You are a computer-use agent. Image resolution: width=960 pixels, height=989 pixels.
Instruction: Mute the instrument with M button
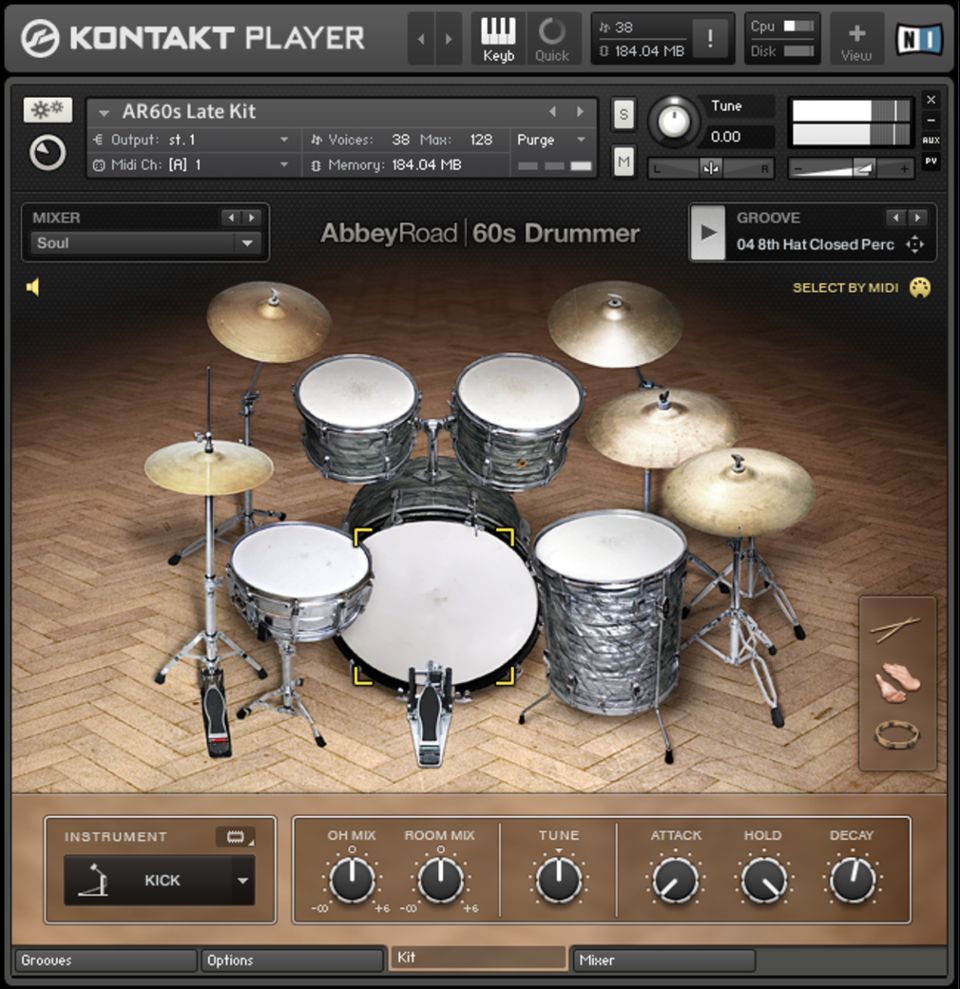(624, 160)
